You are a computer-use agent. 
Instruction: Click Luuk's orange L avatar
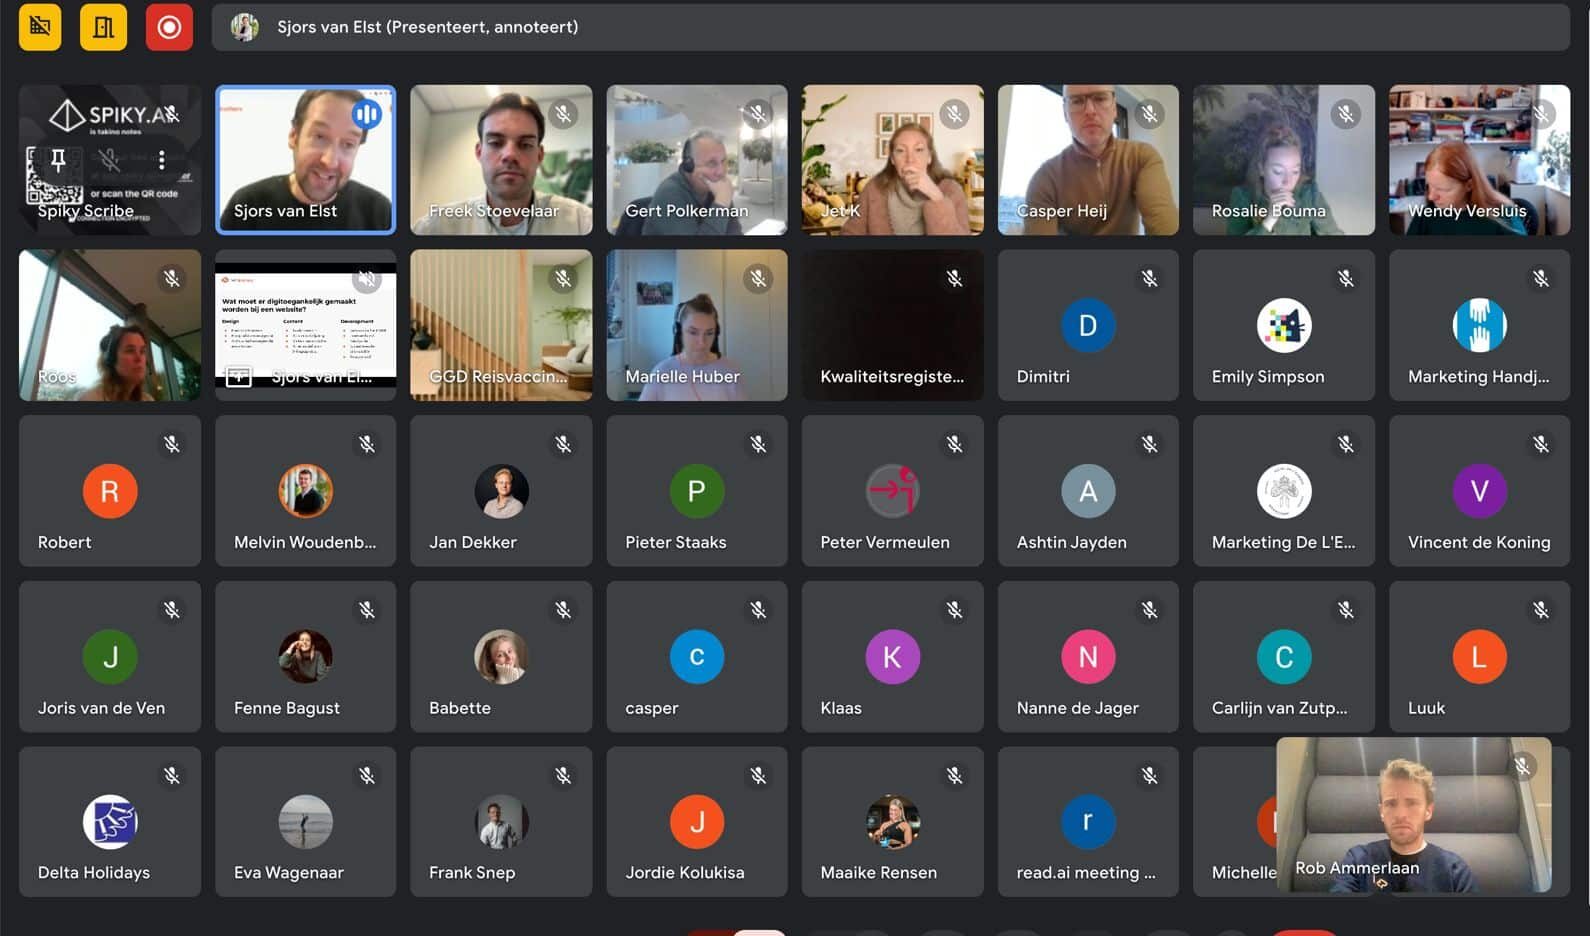pos(1479,656)
